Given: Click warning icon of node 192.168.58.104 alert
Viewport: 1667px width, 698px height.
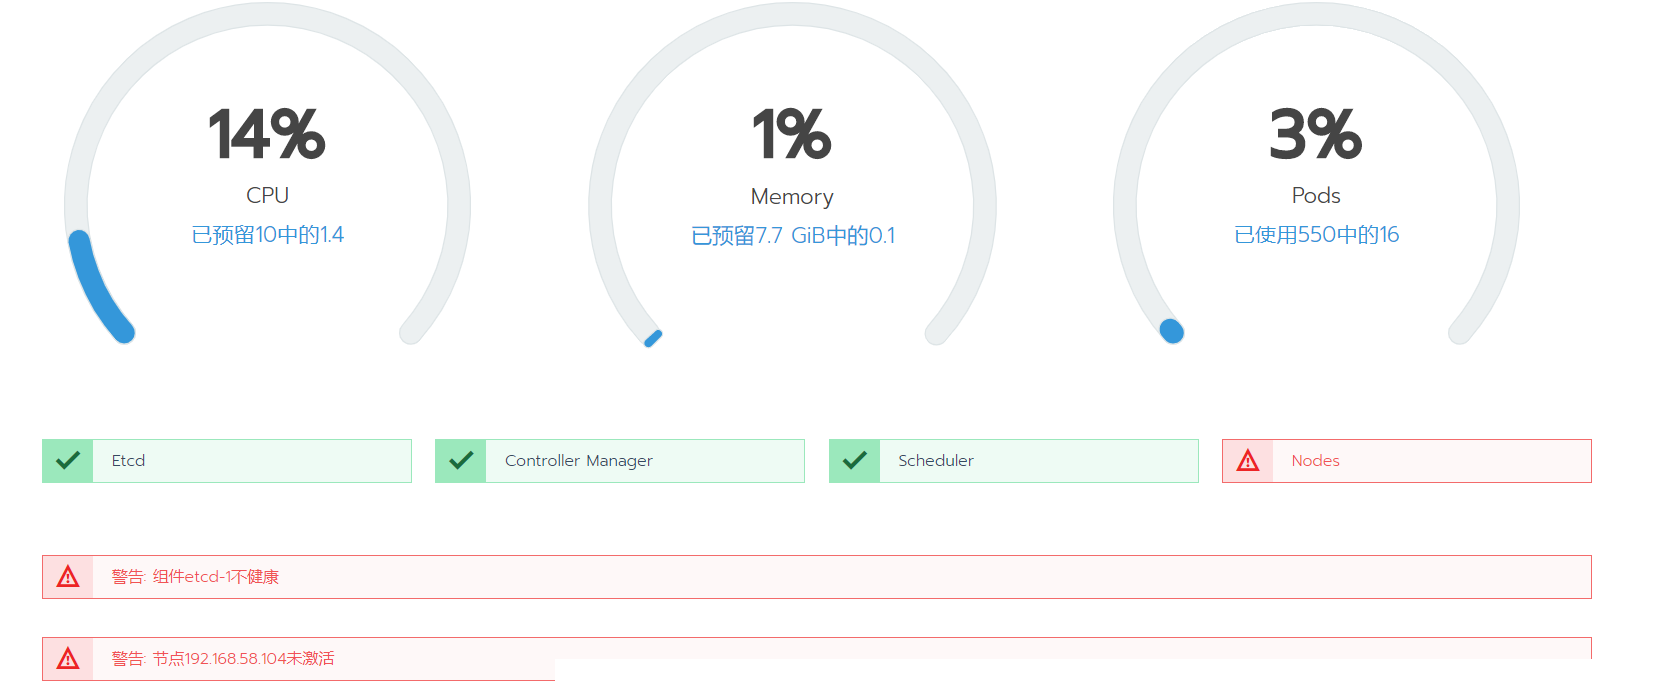Looking at the screenshot, I should pyautogui.click(x=68, y=659).
